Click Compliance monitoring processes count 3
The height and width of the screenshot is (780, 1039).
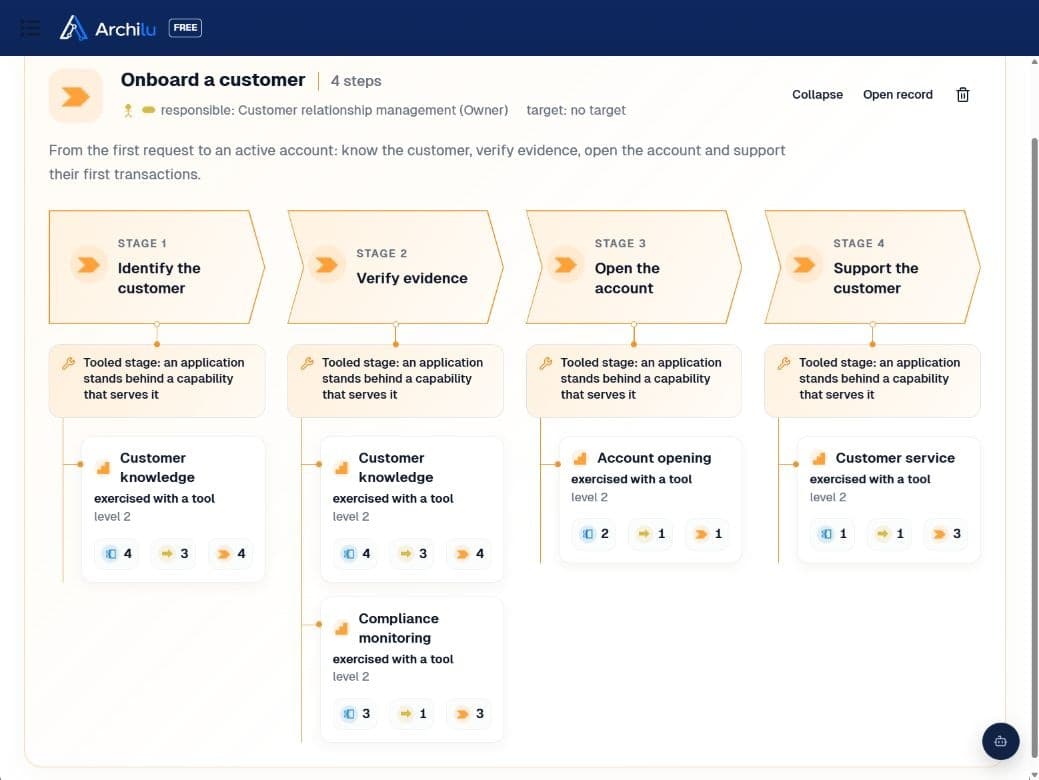(470, 714)
